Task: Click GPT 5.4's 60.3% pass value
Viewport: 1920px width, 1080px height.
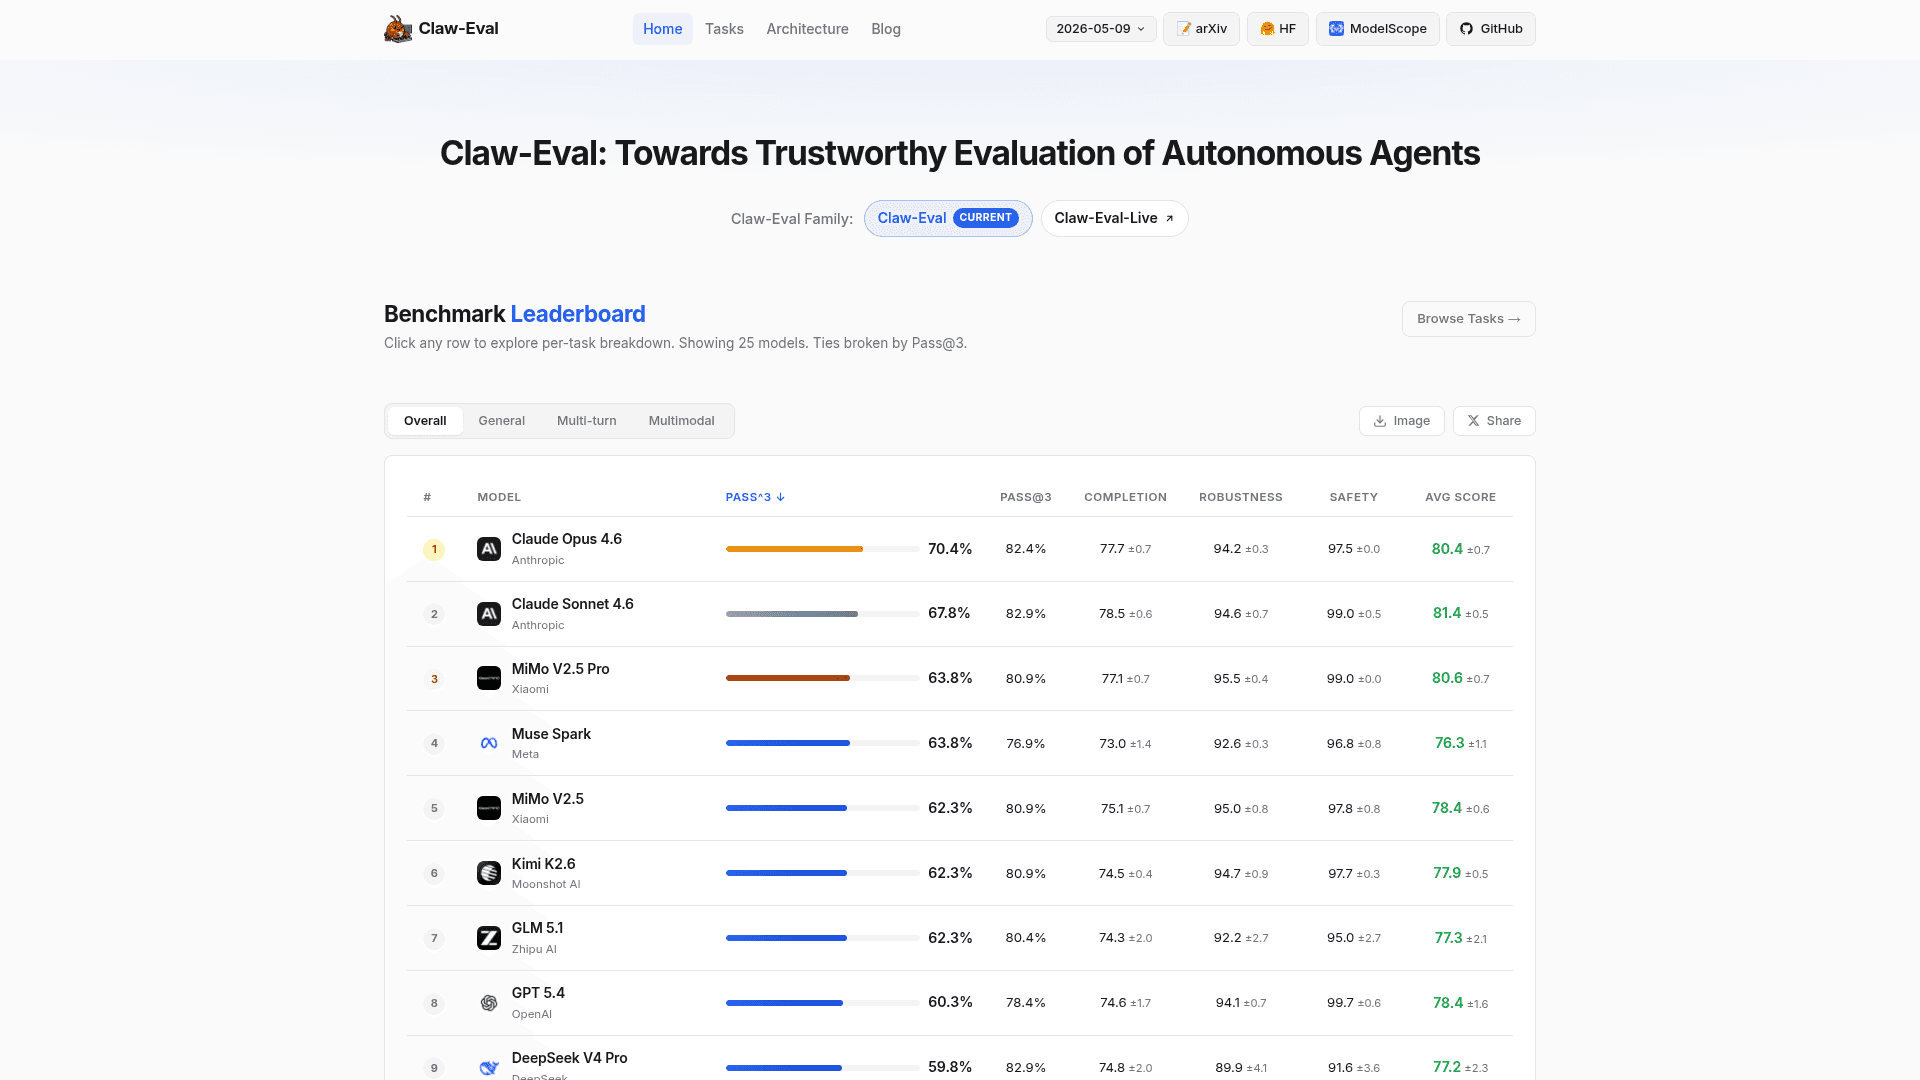Action: click(950, 1002)
